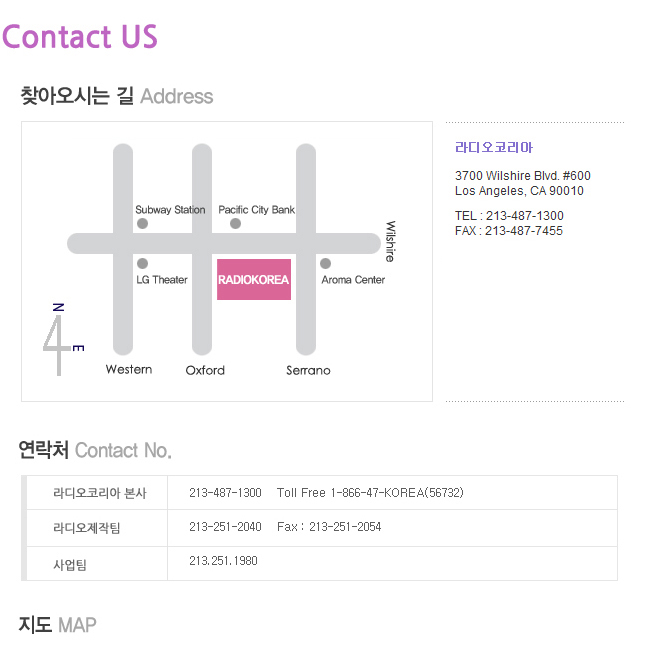Click the vertical Wilshire street label
645x654 pixels.
[390, 241]
